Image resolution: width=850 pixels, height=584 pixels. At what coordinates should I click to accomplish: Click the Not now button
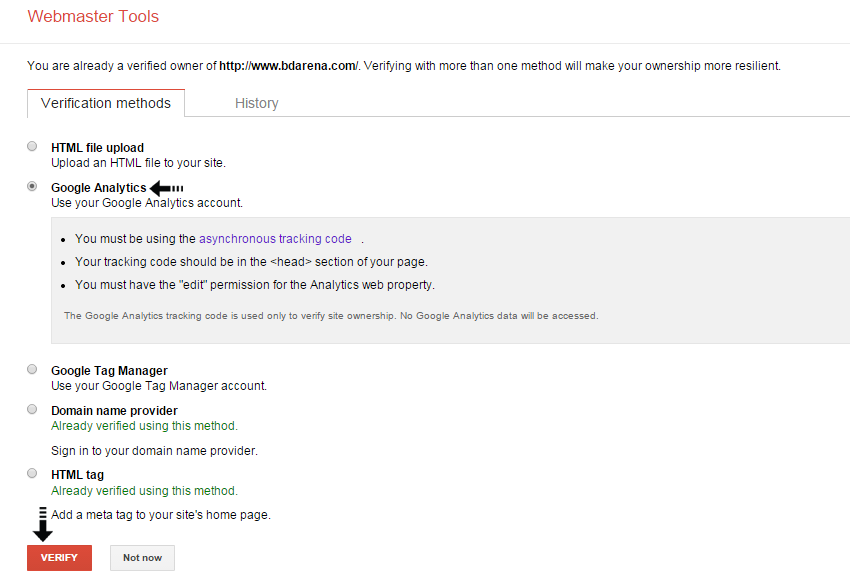point(142,557)
